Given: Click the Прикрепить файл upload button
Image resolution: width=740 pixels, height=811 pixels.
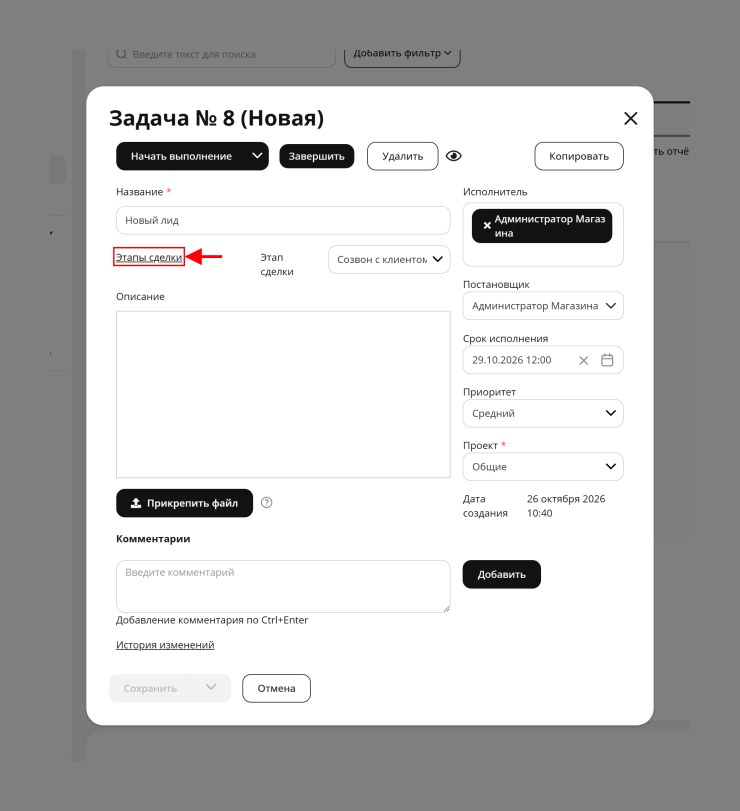Looking at the screenshot, I should pos(184,503).
